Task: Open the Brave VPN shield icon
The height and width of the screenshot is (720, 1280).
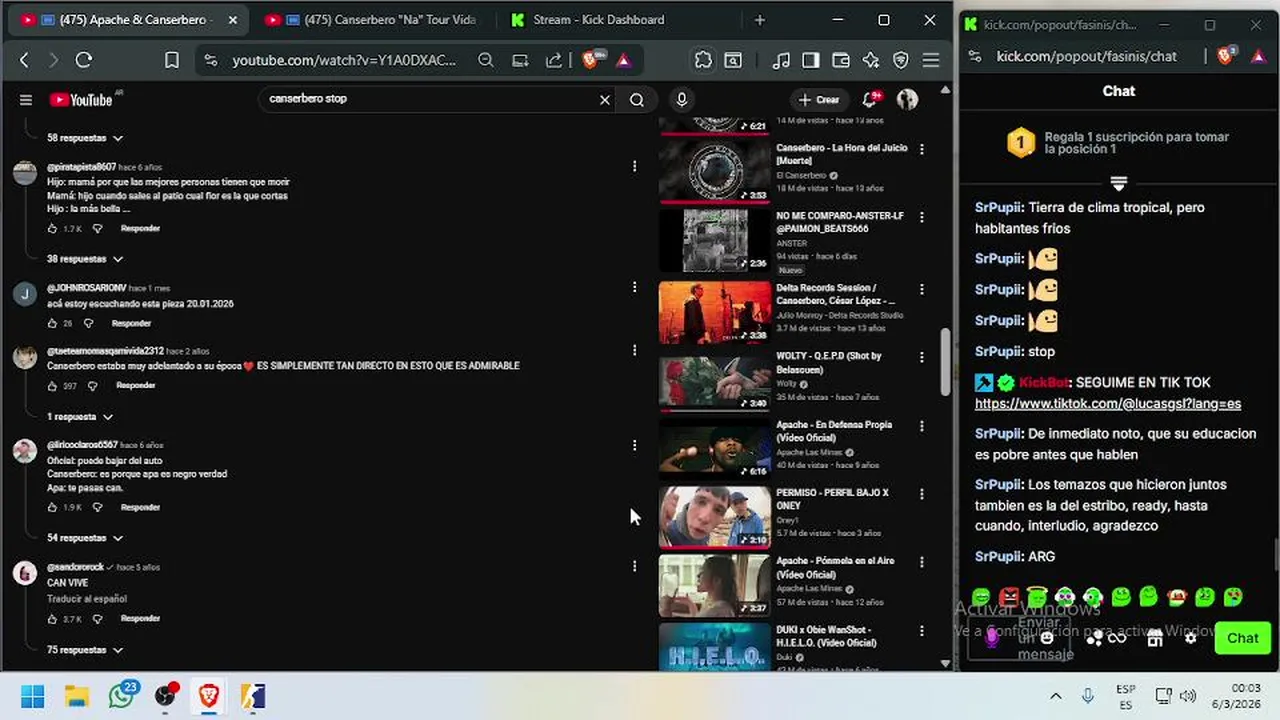Action: [901, 60]
